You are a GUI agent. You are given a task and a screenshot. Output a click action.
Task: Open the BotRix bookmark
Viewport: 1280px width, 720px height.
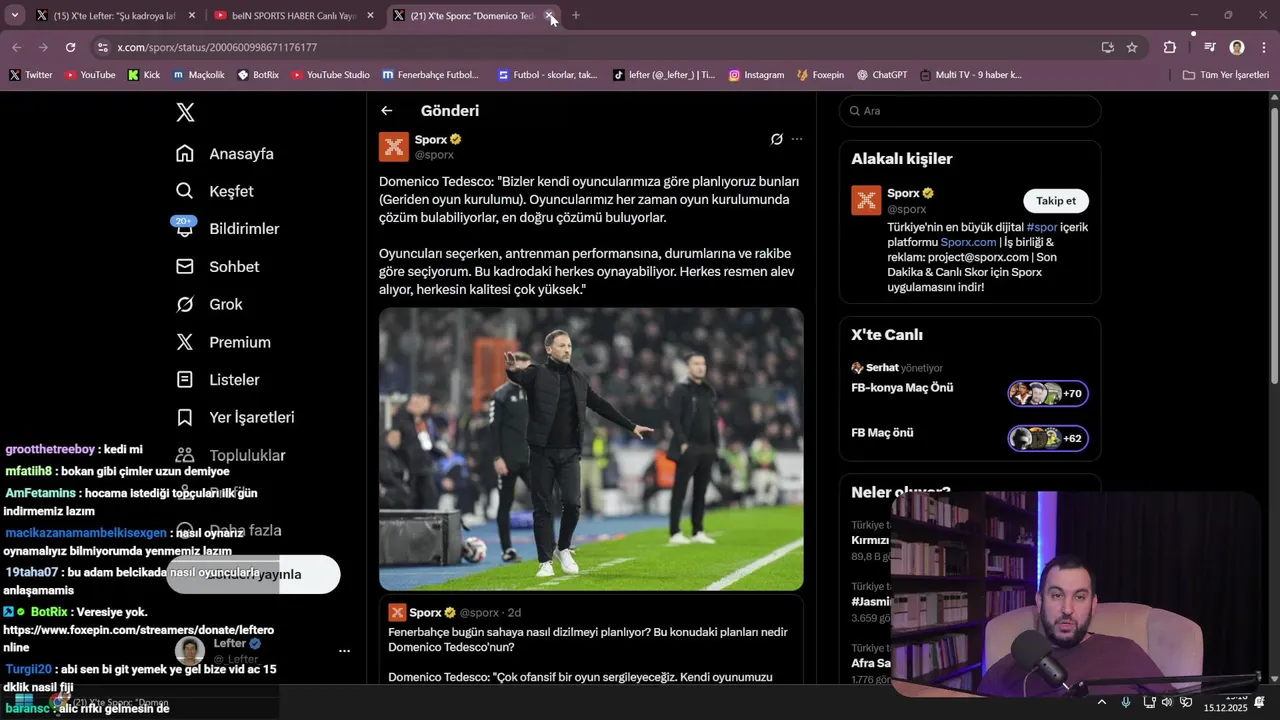click(x=258, y=75)
